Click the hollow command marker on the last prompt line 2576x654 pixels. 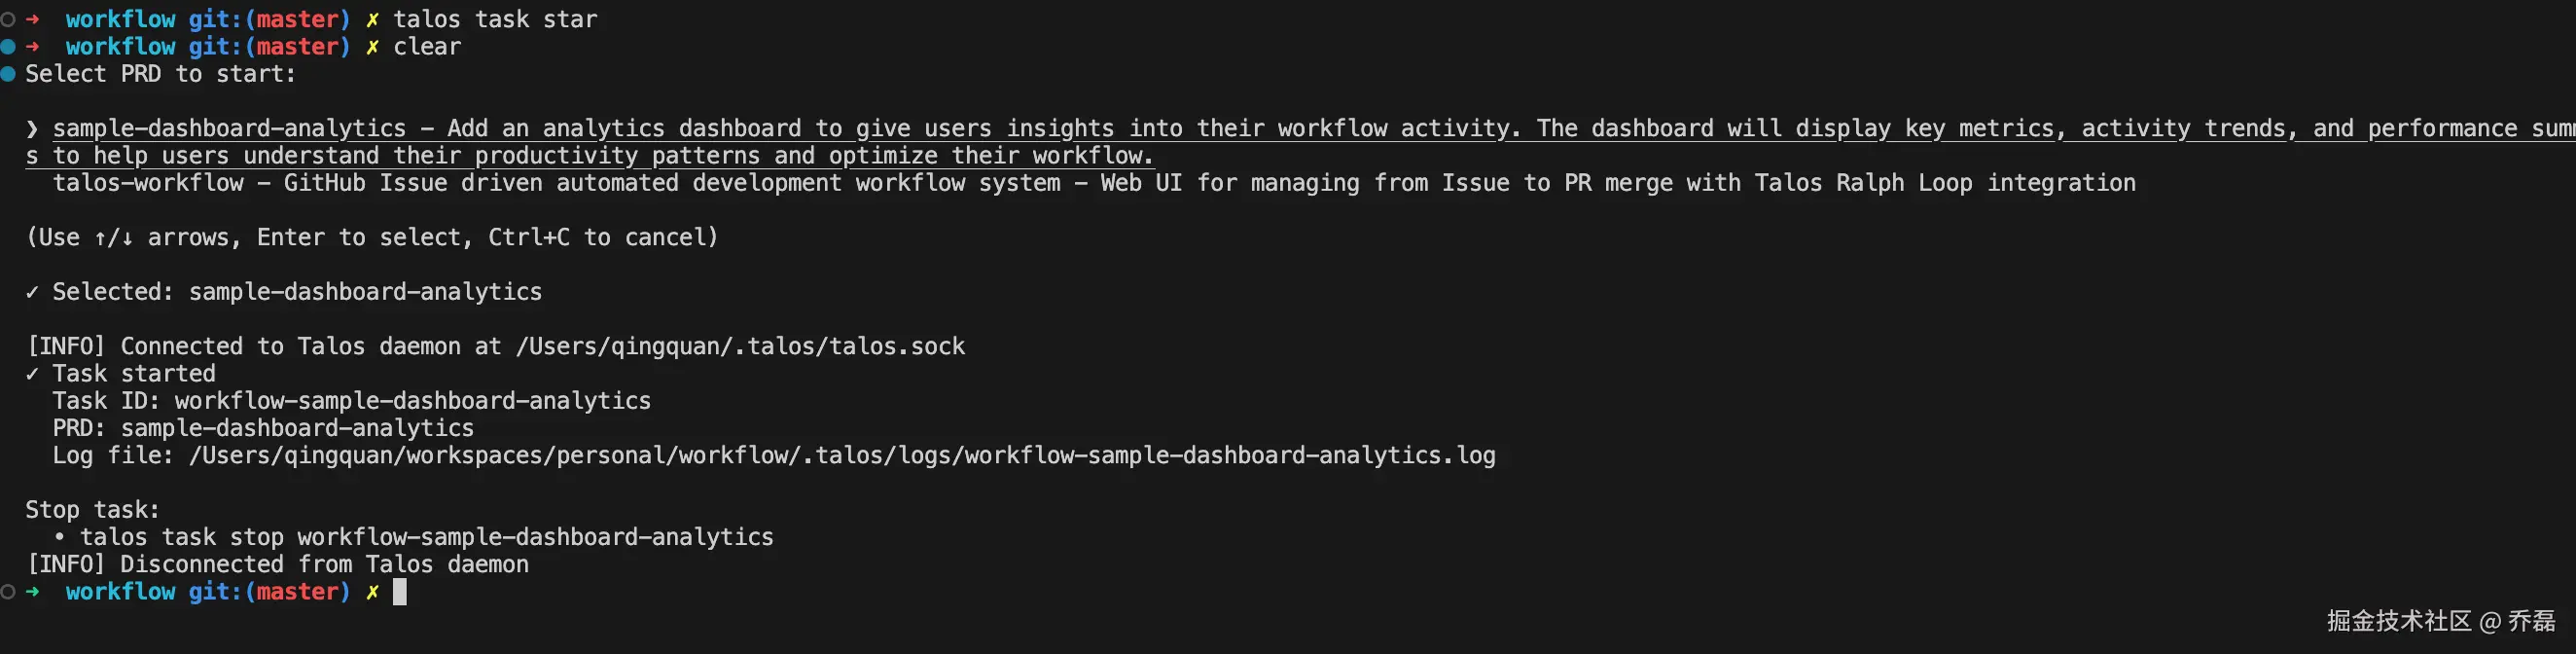click(x=8, y=591)
